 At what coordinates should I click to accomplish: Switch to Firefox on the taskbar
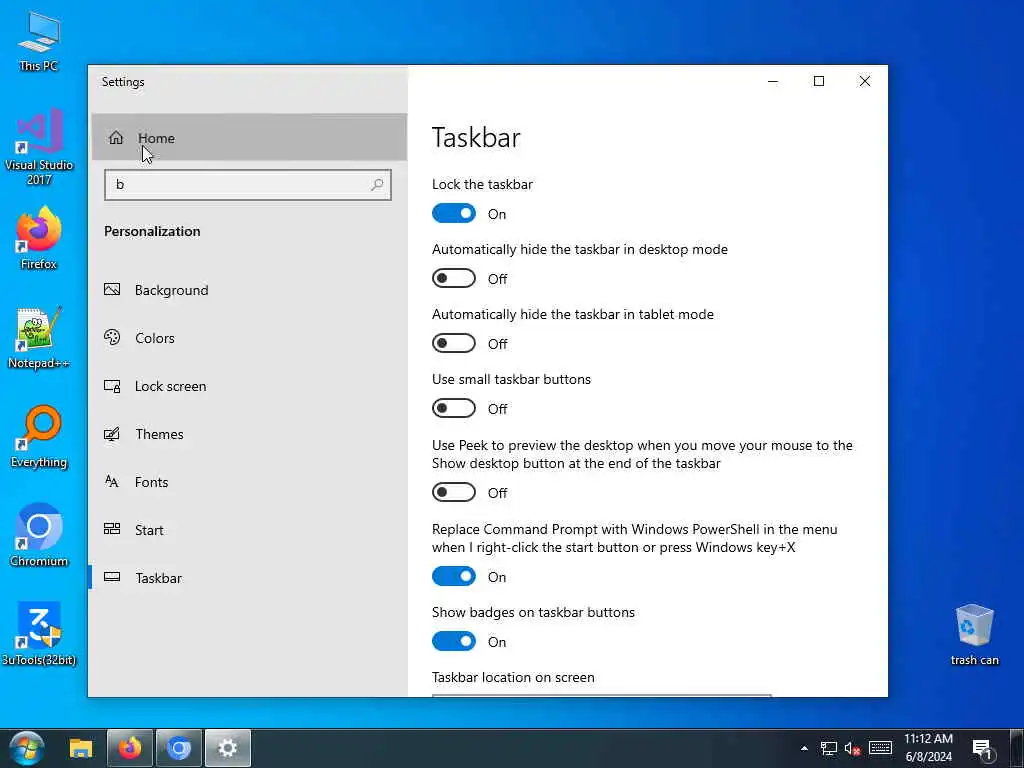click(130, 748)
